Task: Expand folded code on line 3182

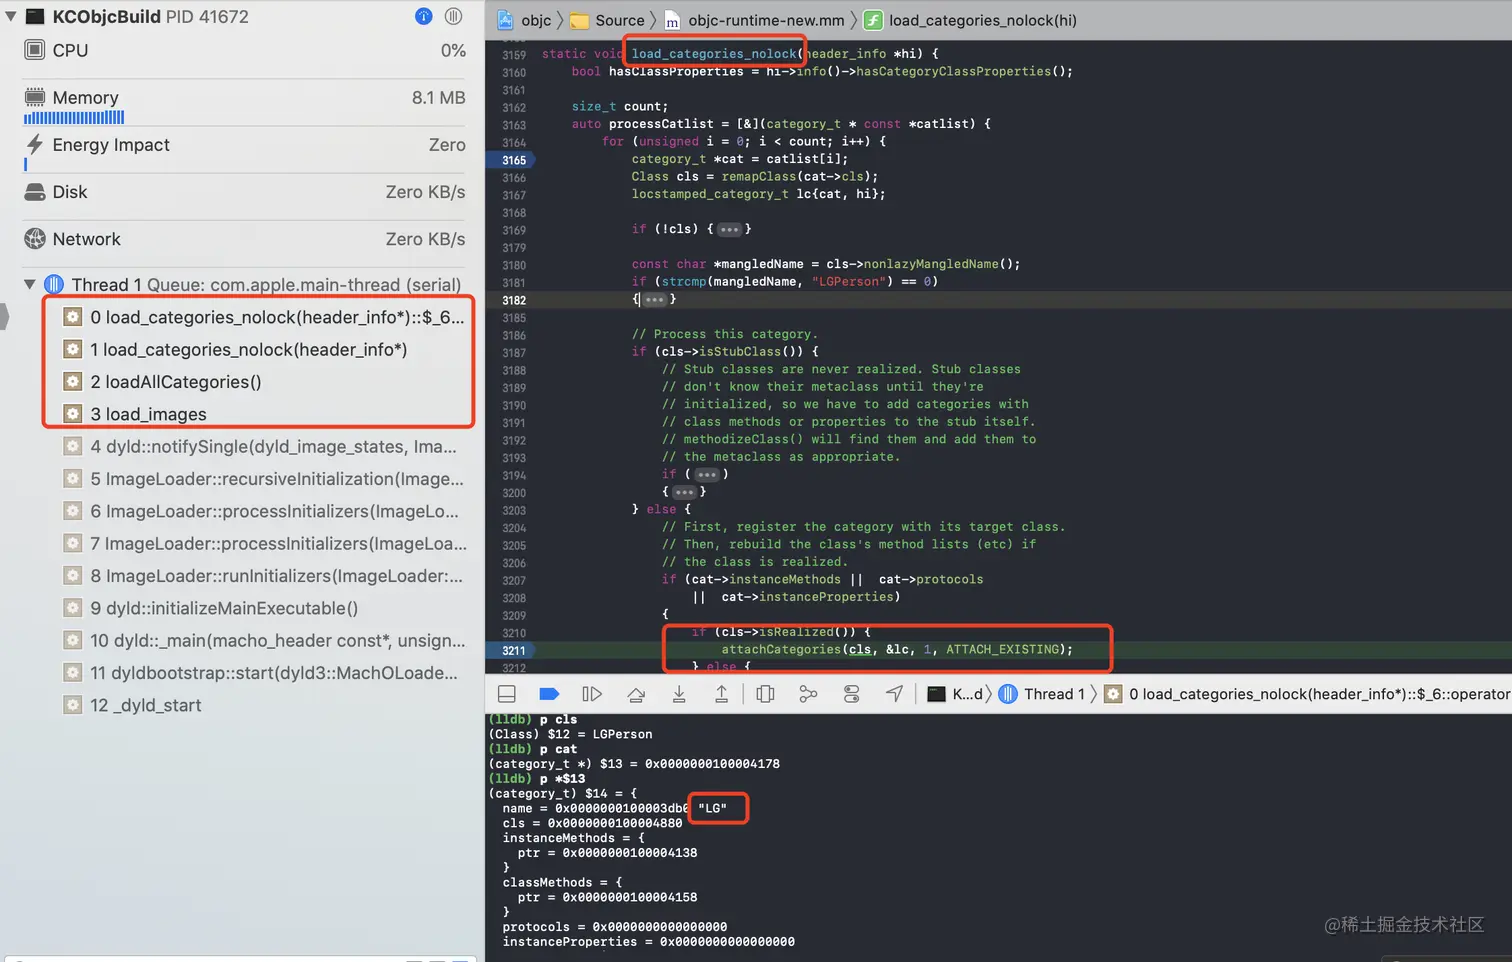Action: click(x=655, y=299)
